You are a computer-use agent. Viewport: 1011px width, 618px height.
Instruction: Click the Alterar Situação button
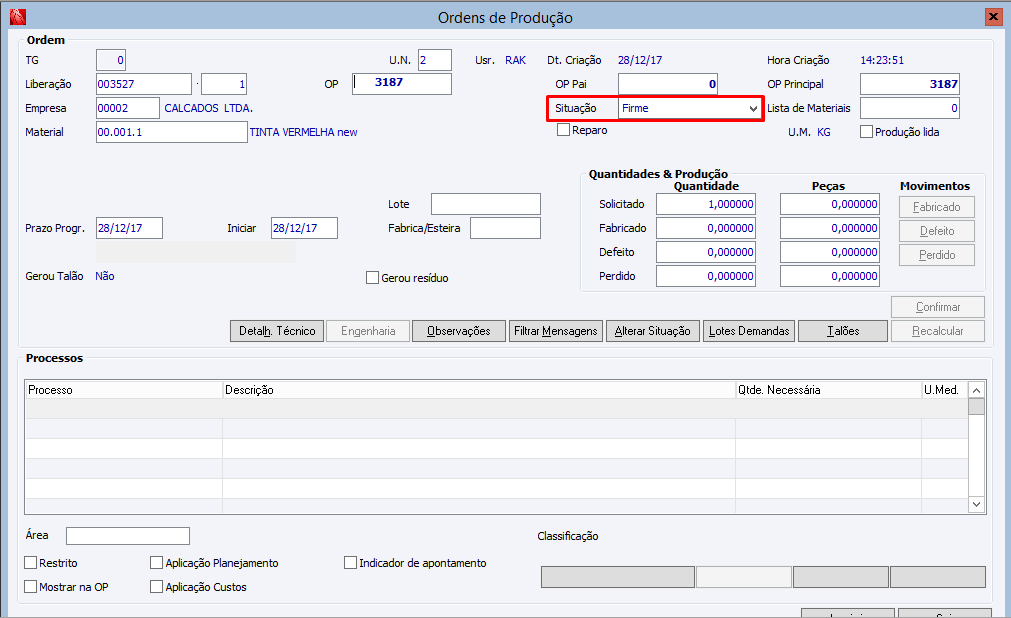point(652,331)
